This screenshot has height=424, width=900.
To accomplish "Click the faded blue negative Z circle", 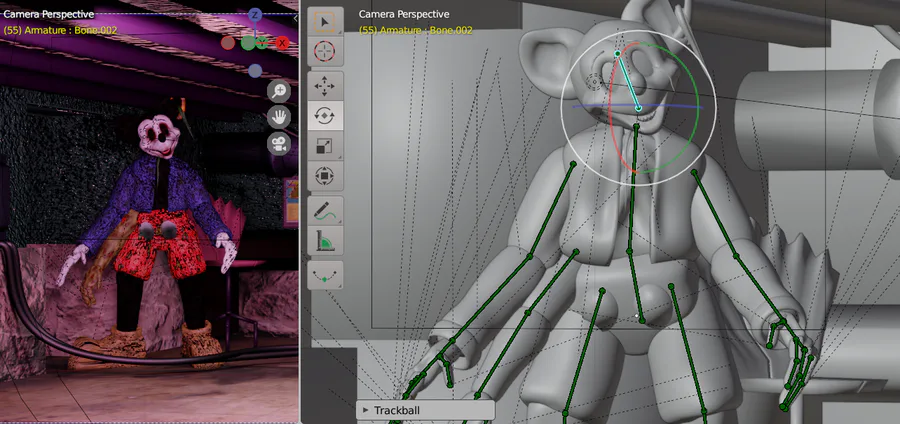I will (255, 71).
